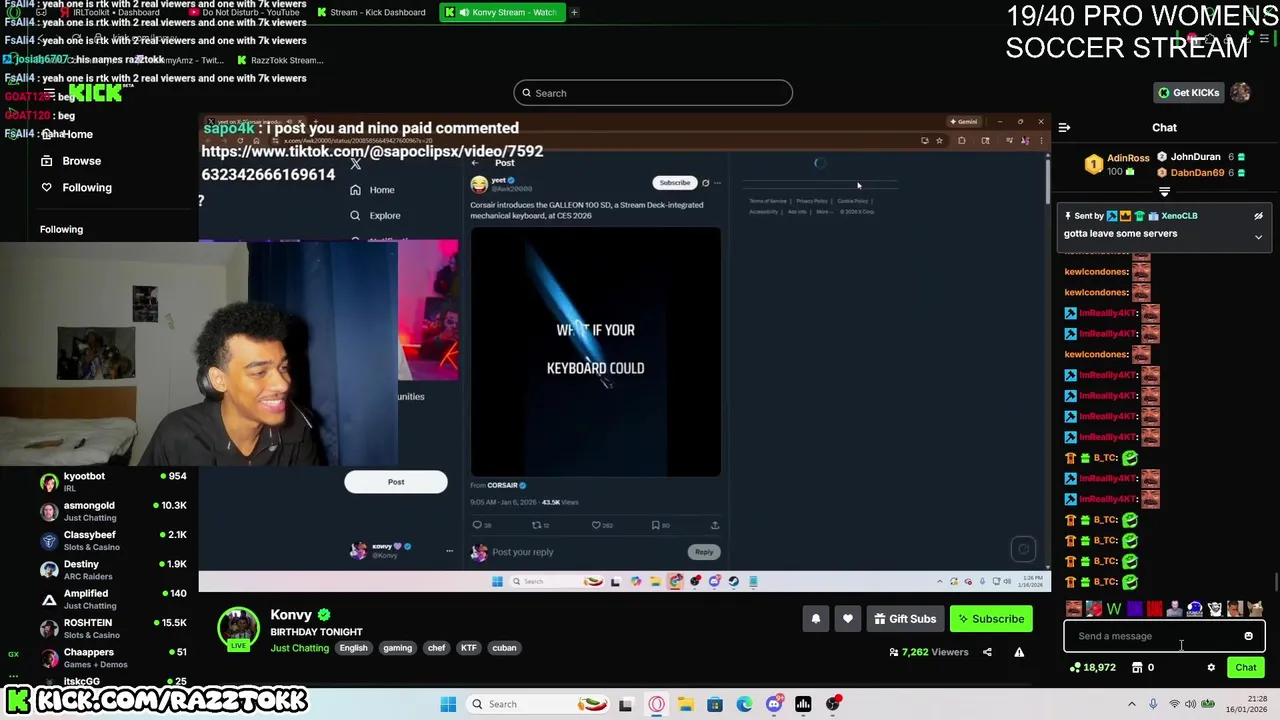Click the notification bell icon under the stream
1280x720 pixels.
(815, 619)
